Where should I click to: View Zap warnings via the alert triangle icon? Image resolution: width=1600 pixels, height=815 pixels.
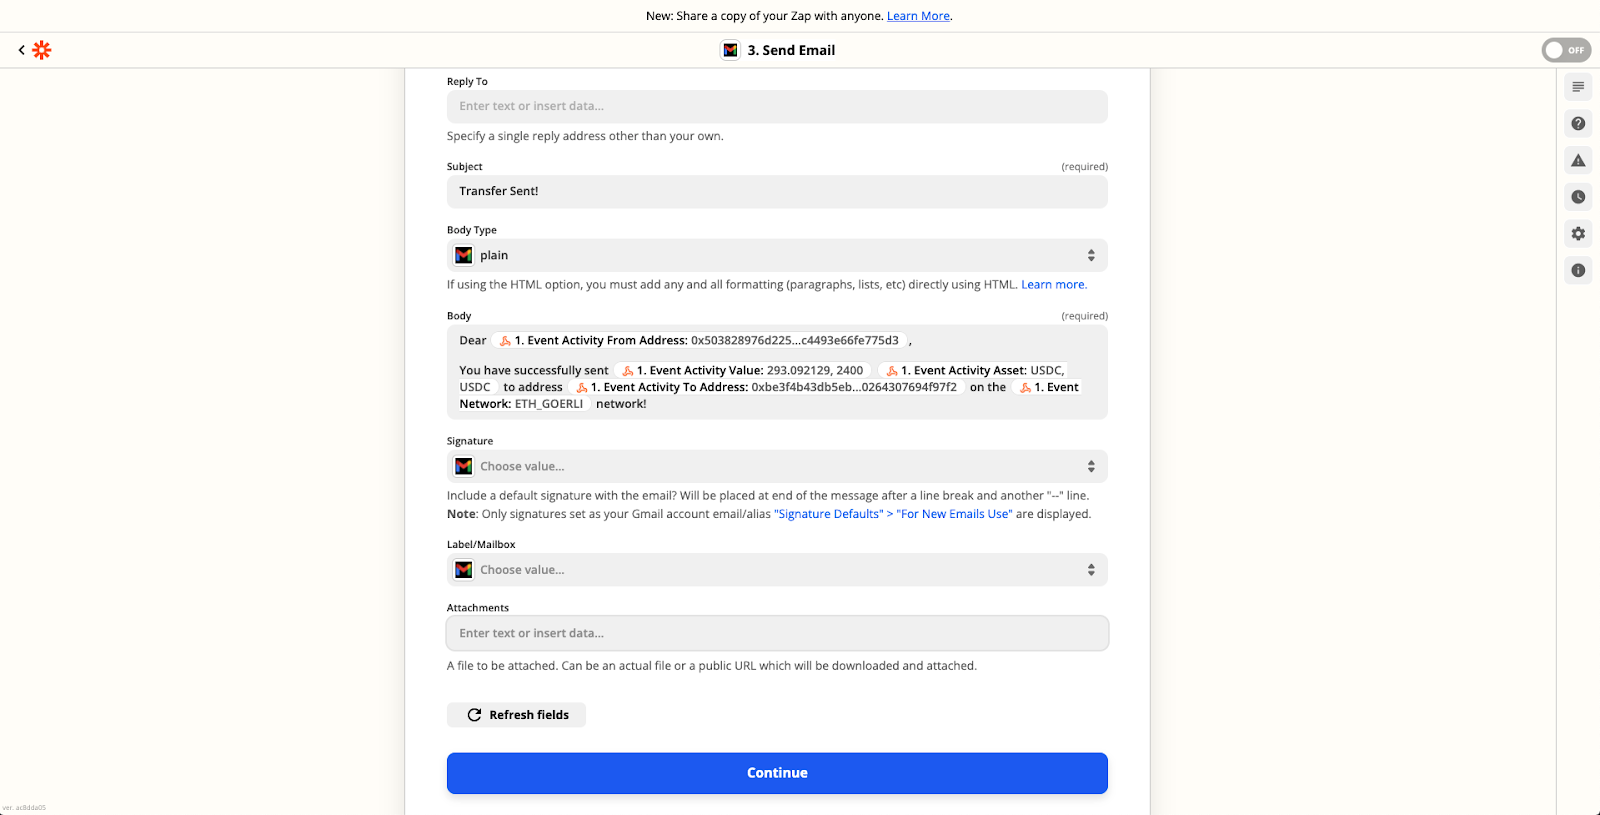pyautogui.click(x=1578, y=160)
